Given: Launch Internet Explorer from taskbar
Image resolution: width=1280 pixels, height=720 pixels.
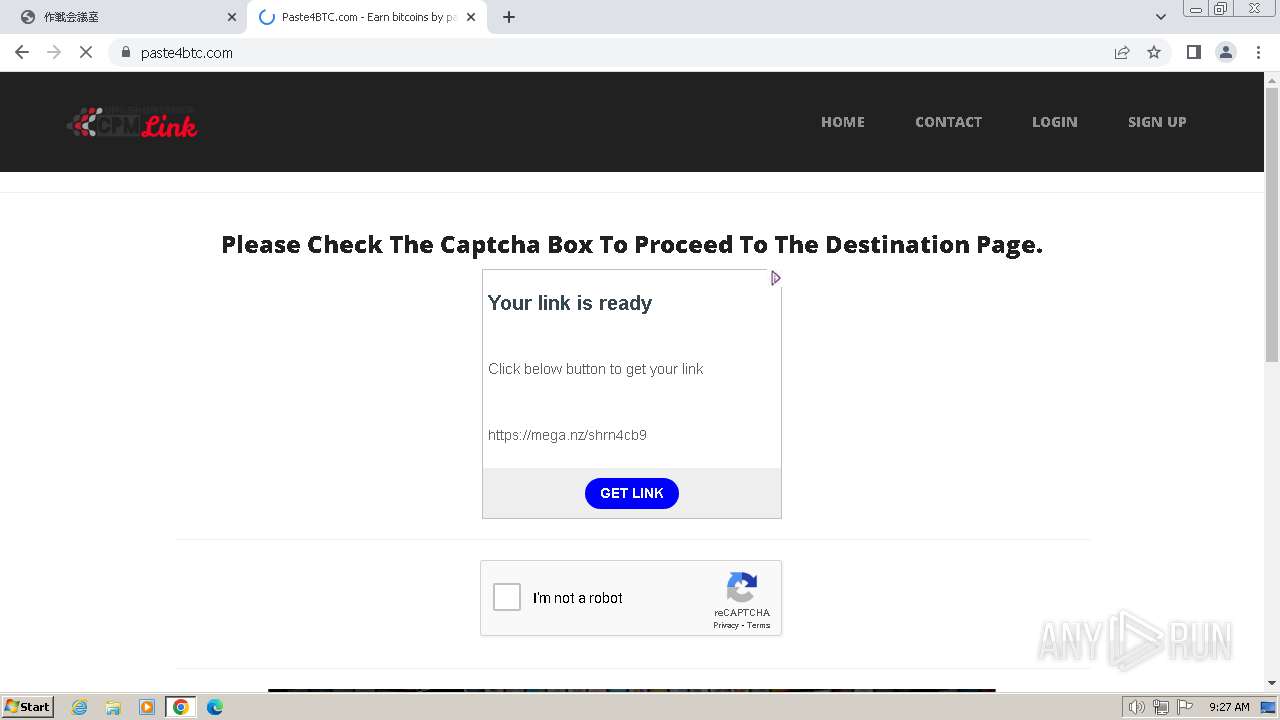Looking at the screenshot, I should (x=80, y=707).
